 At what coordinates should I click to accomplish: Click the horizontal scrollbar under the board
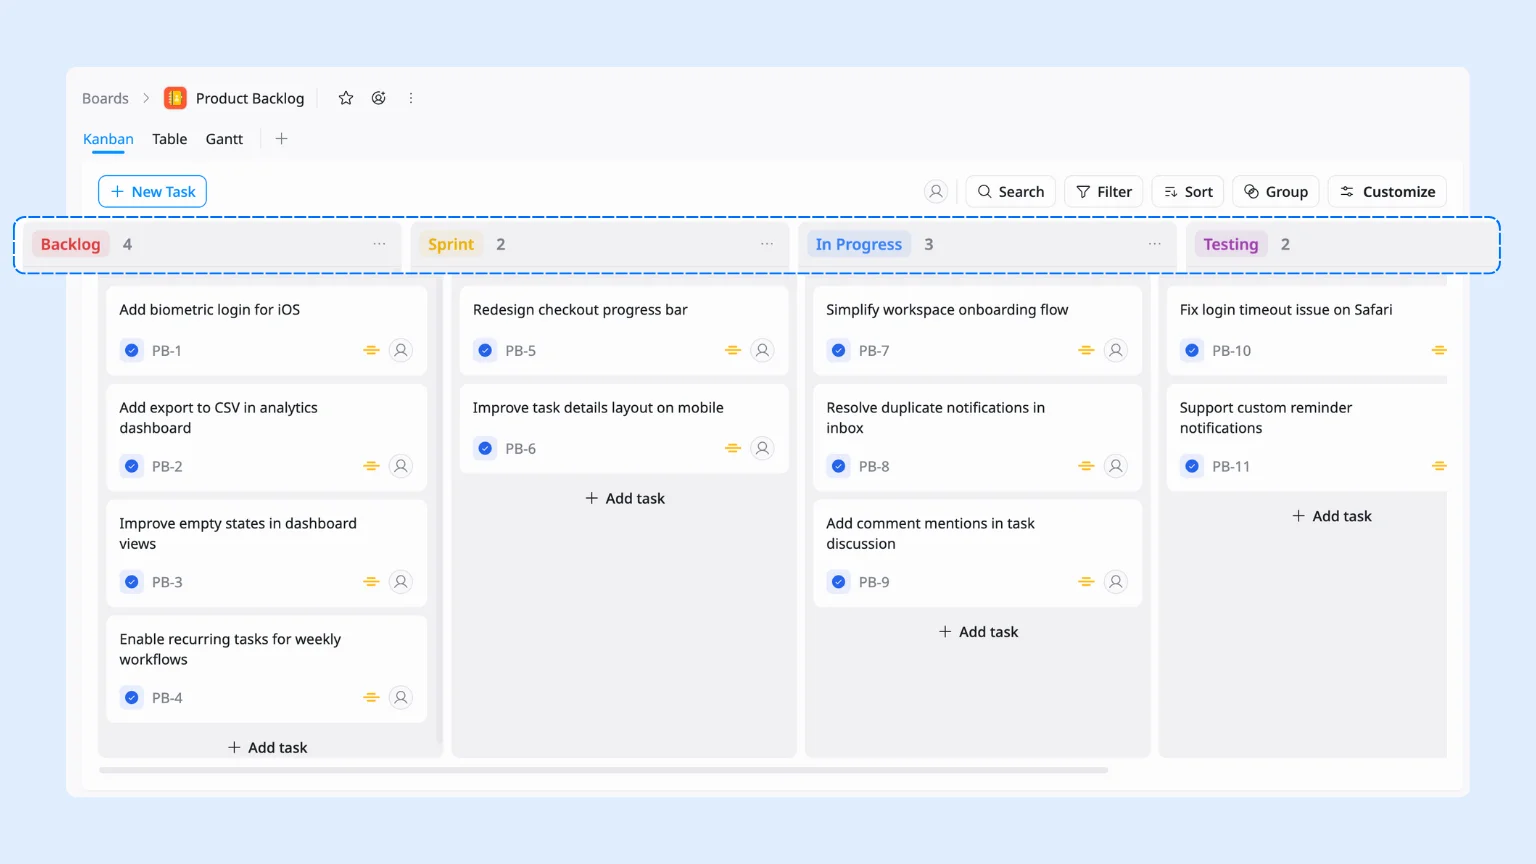pos(603,770)
